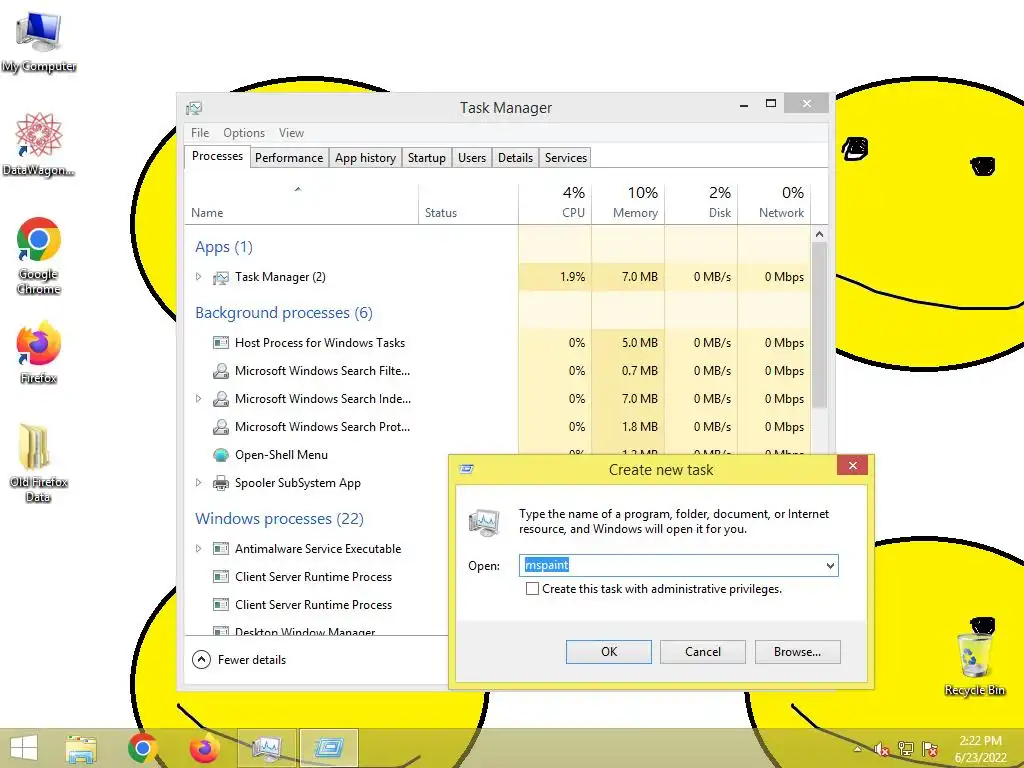Image resolution: width=1024 pixels, height=768 pixels.
Task: Click the Run dialog computer icon
Action: (x=484, y=523)
